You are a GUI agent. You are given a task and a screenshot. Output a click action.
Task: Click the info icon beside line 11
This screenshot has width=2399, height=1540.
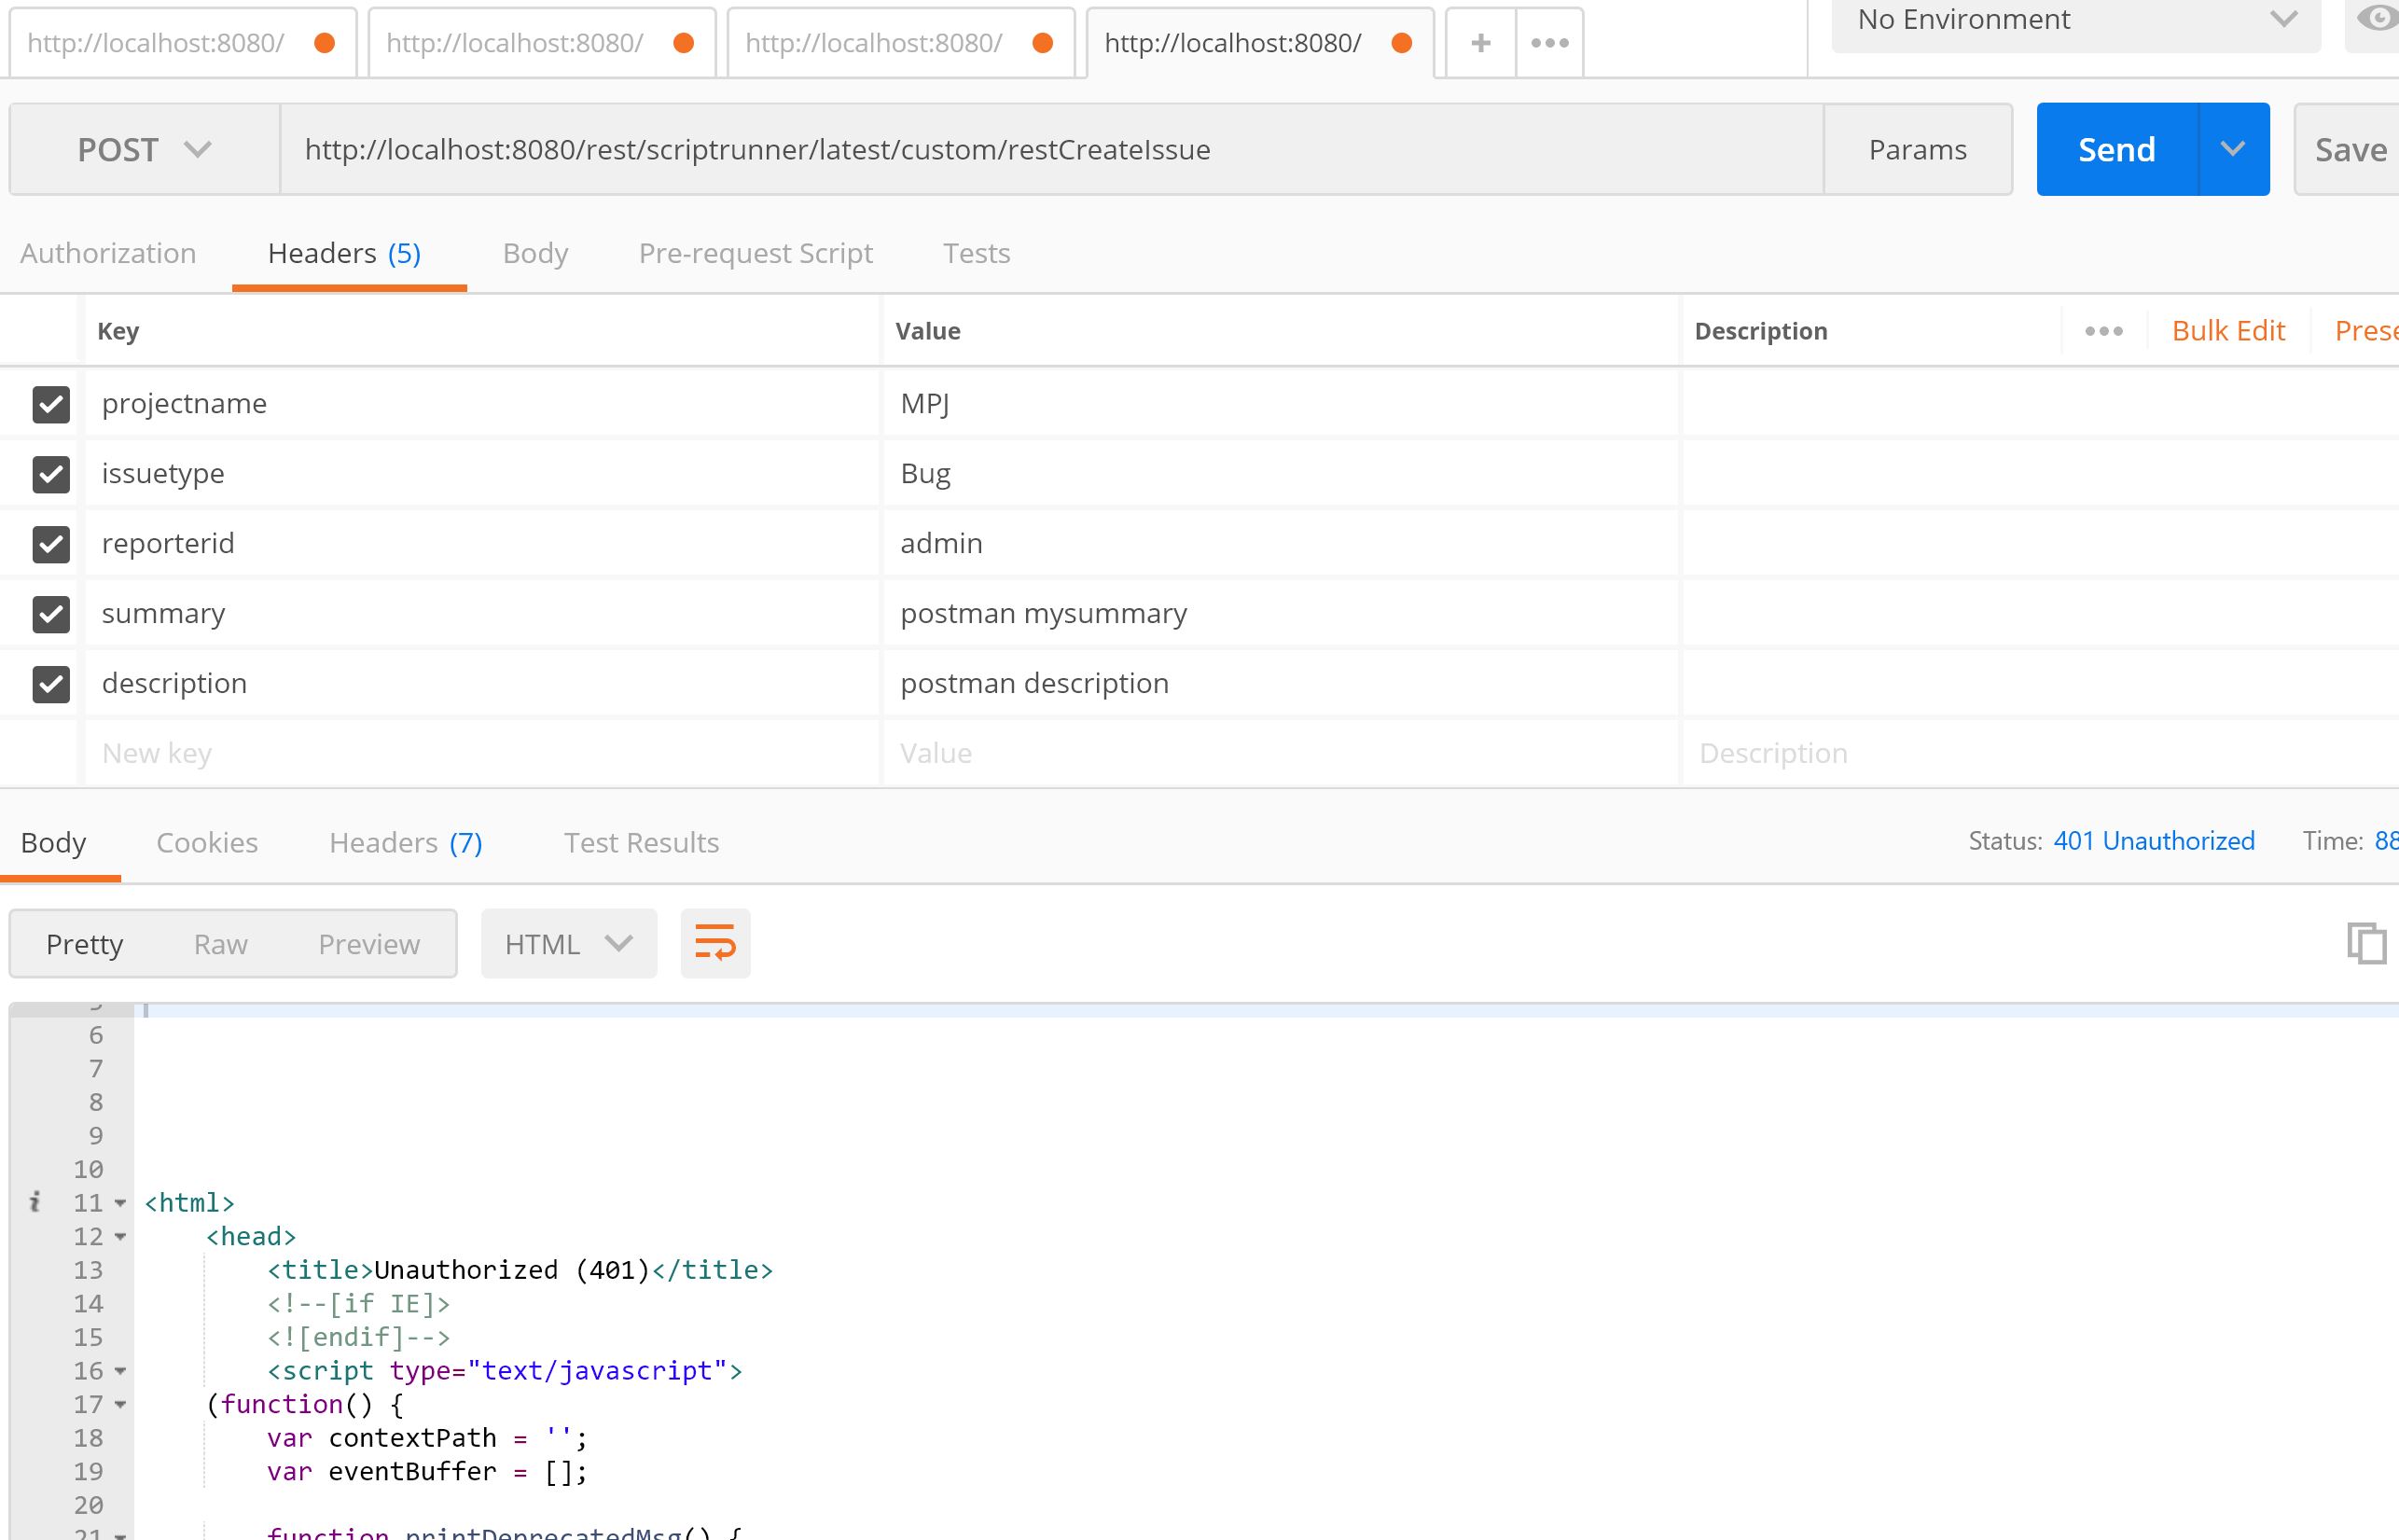coord(37,1203)
